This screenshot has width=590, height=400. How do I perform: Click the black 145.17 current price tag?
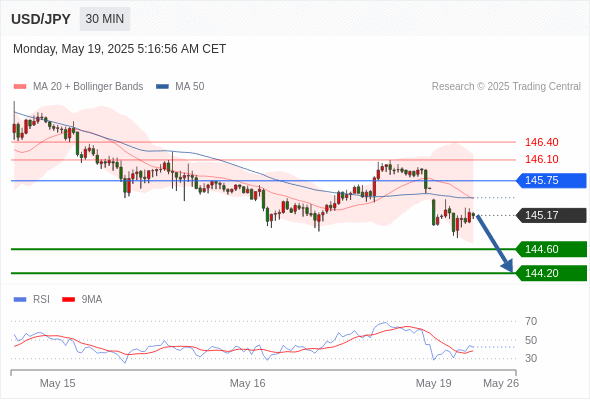[551, 215]
